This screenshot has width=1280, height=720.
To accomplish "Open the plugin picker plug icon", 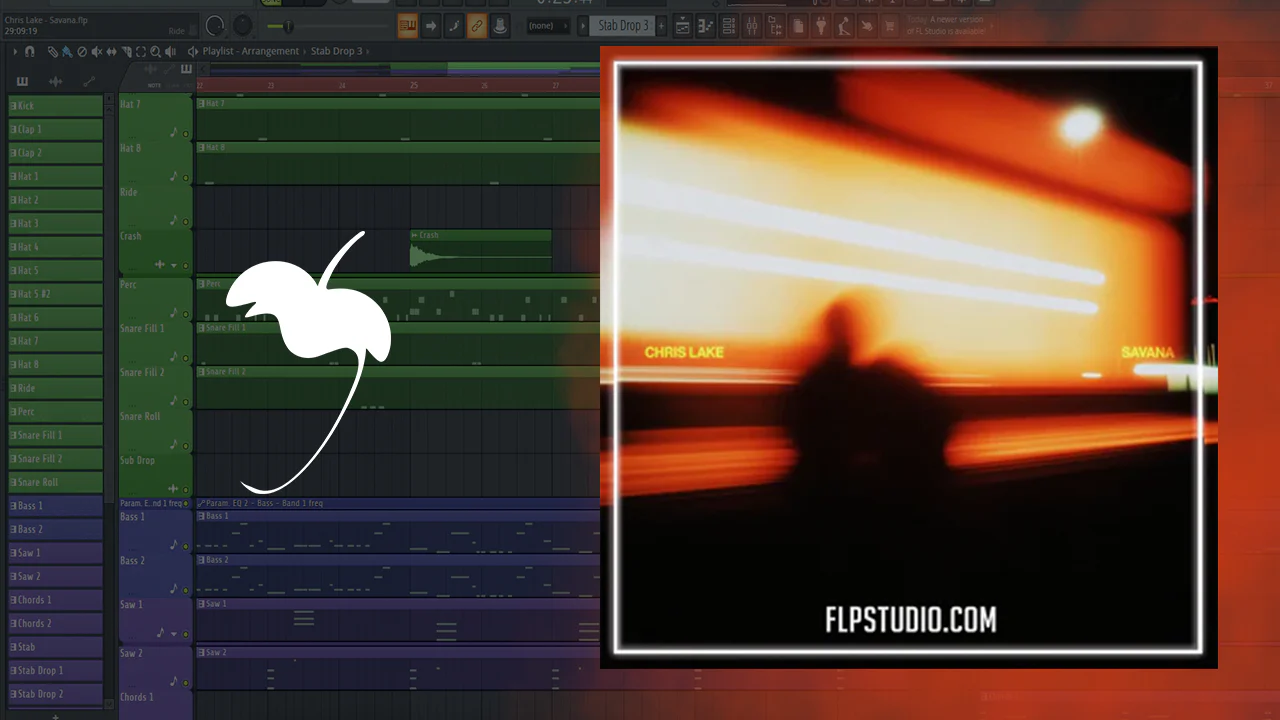I will click(x=821, y=26).
